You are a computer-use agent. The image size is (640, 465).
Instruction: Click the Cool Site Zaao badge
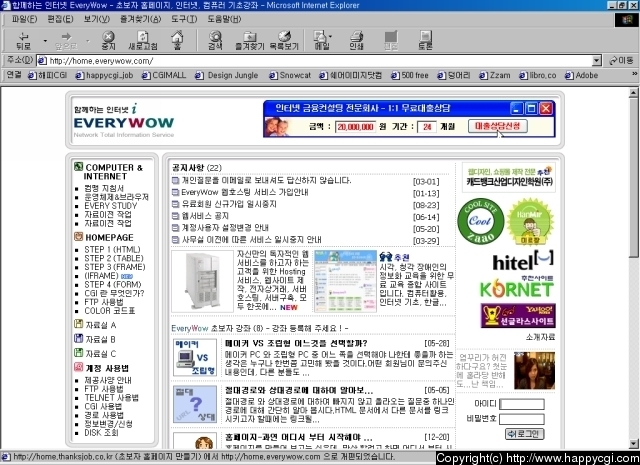[480, 222]
